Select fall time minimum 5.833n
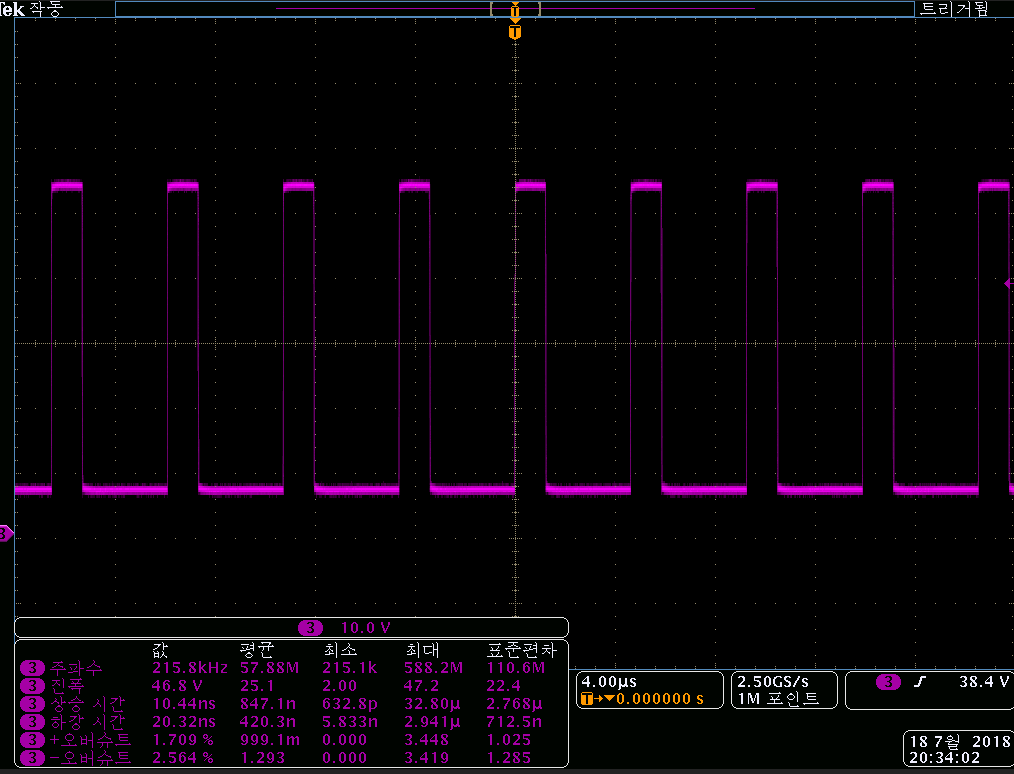The height and width of the screenshot is (774, 1014). 350,722
